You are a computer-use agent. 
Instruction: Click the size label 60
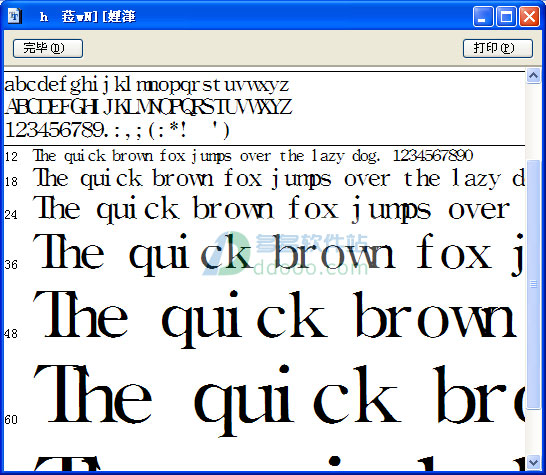(11, 419)
